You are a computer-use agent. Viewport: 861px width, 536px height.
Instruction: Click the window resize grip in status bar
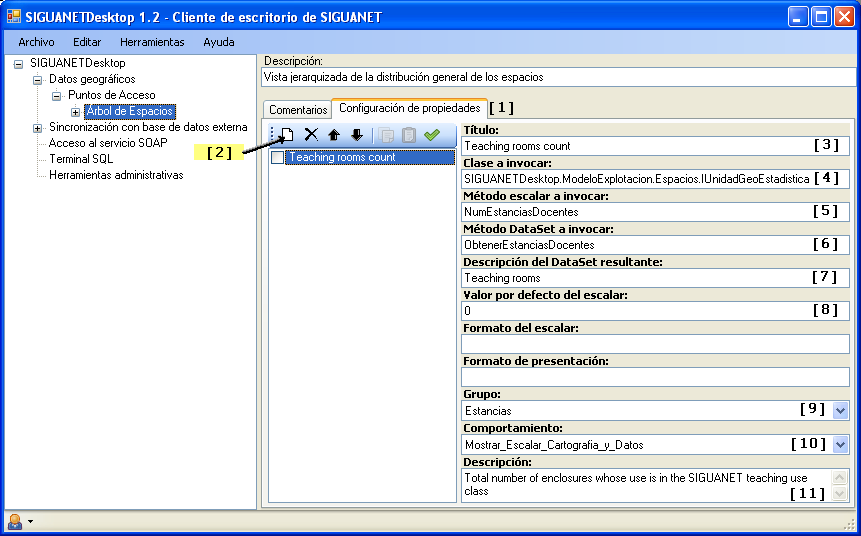coord(849,523)
